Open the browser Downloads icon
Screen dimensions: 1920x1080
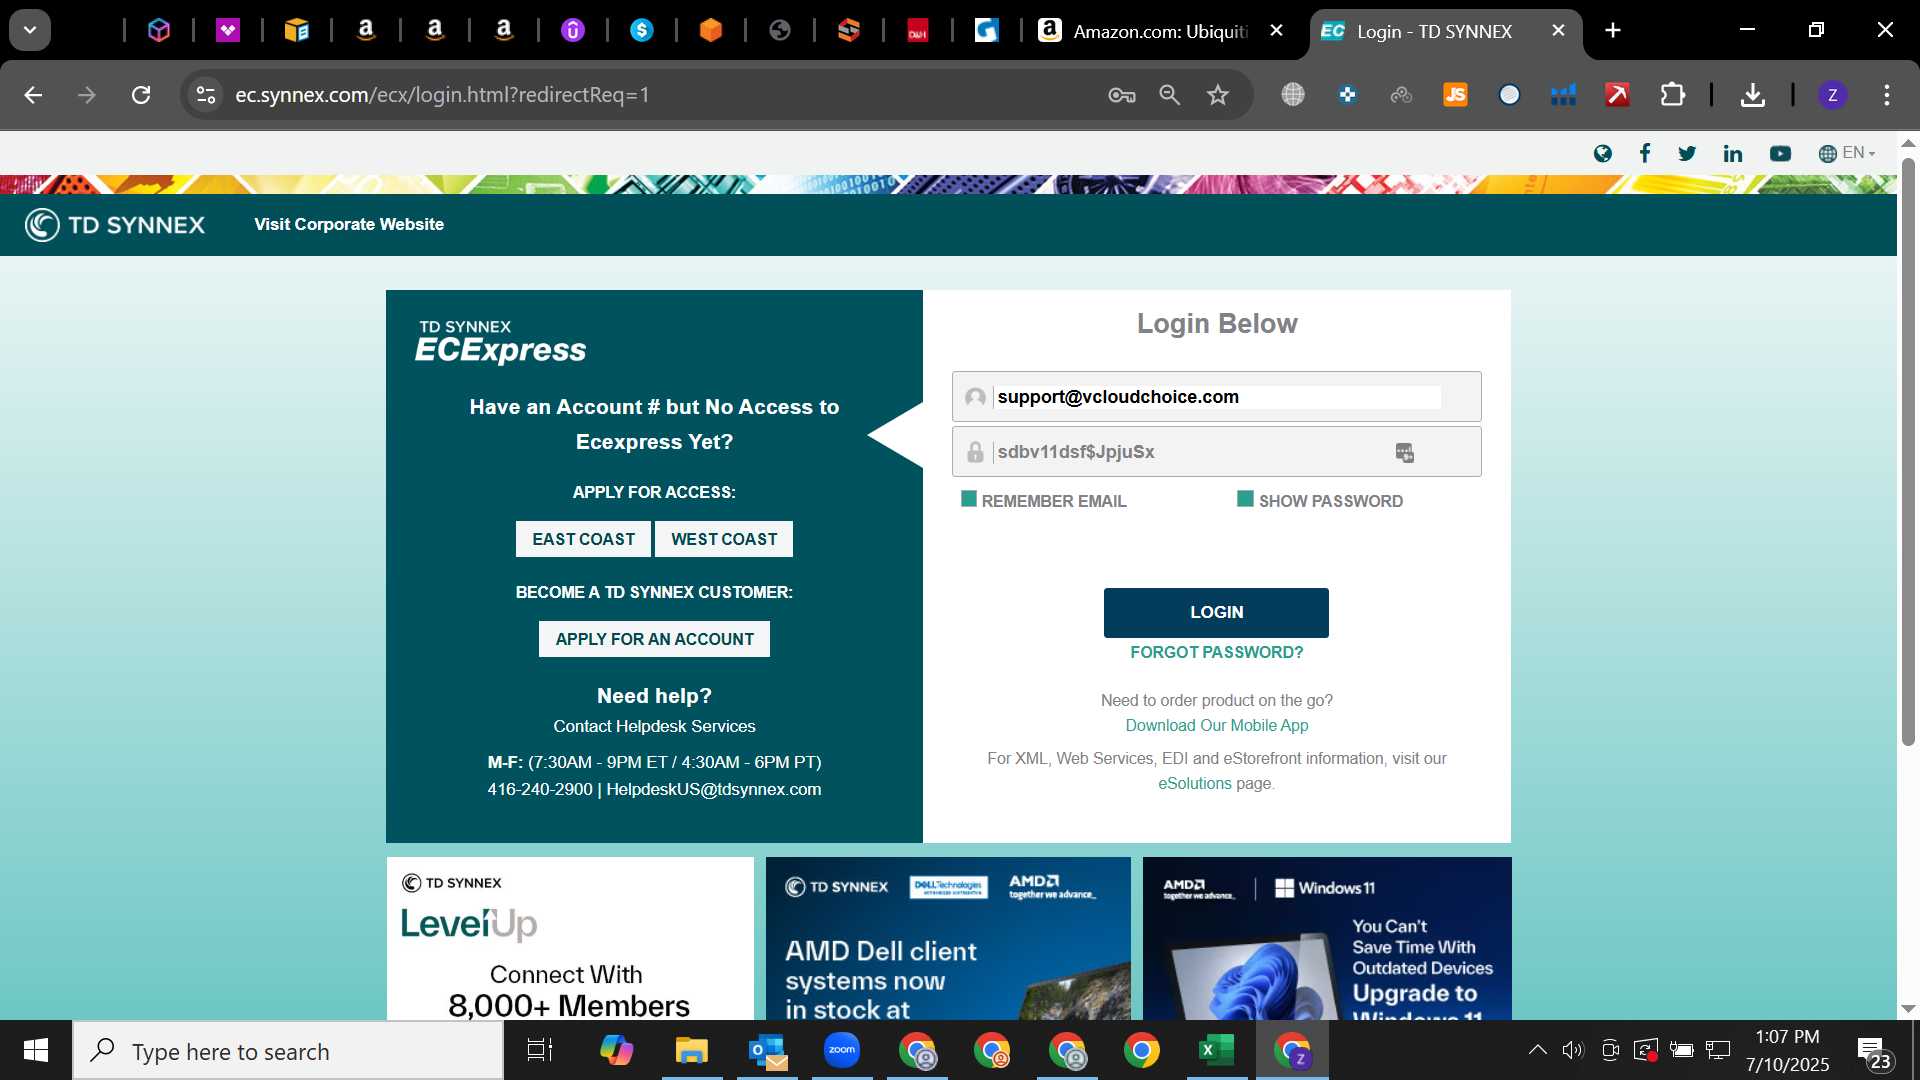click(1752, 95)
